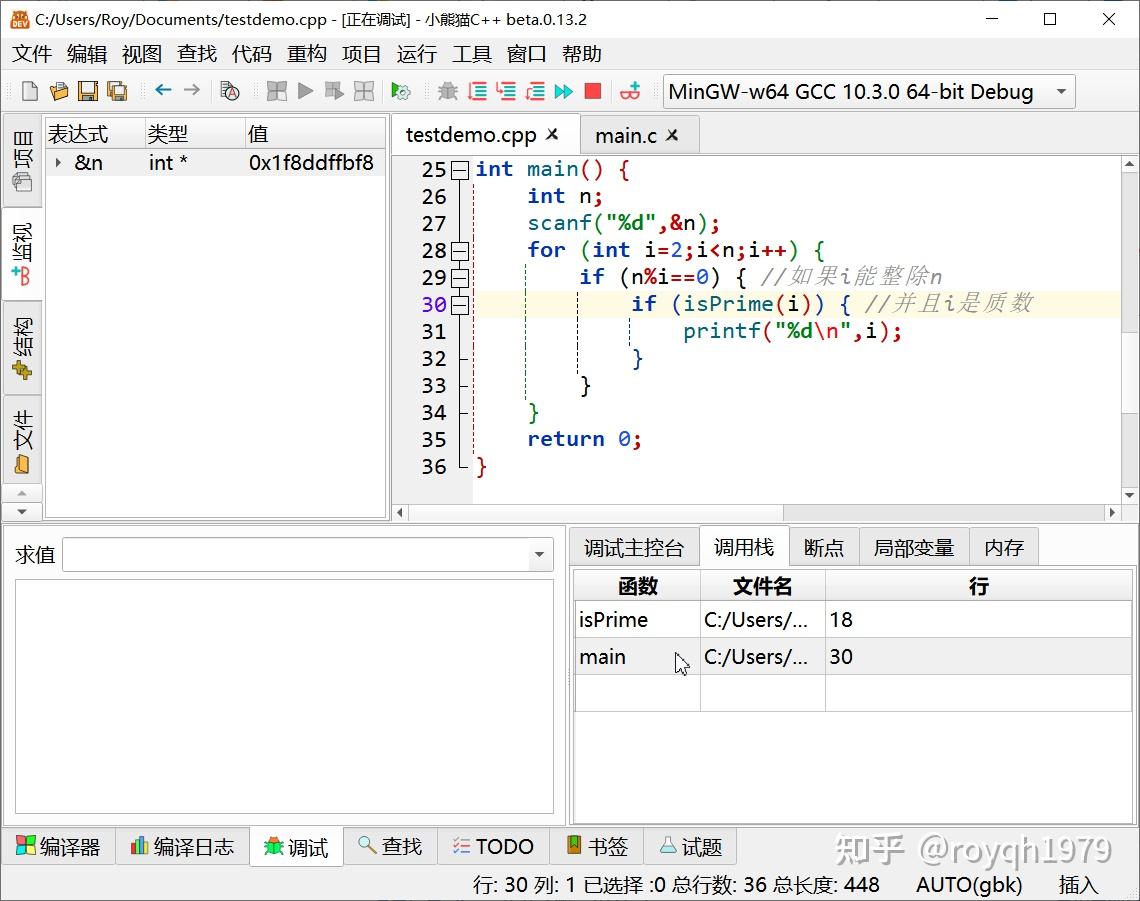Save the current file via toolbar
Viewport: 1140px width, 901px height.
tap(88, 92)
